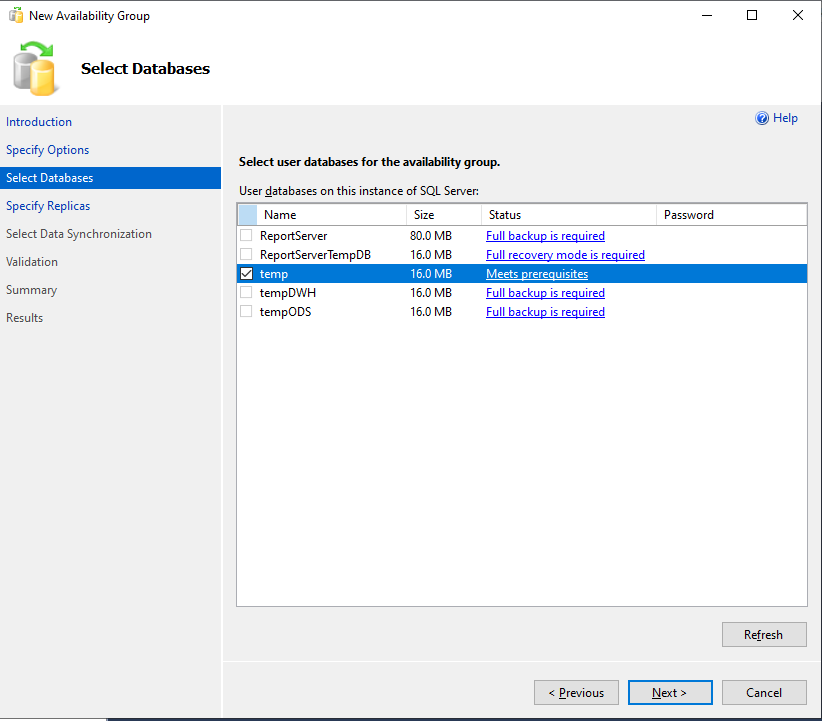Open ReportServer 'Full backup is required' link
Image resolution: width=822 pixels, height=721 pixels.
pos(545,236)
